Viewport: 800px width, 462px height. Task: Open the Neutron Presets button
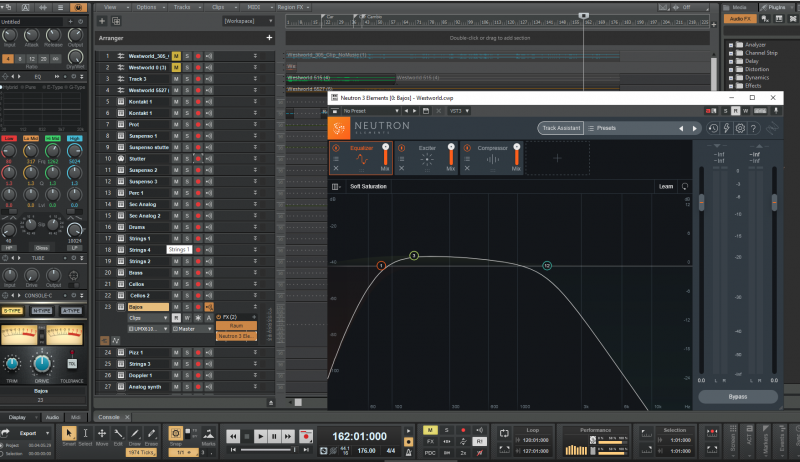point(602,128)
